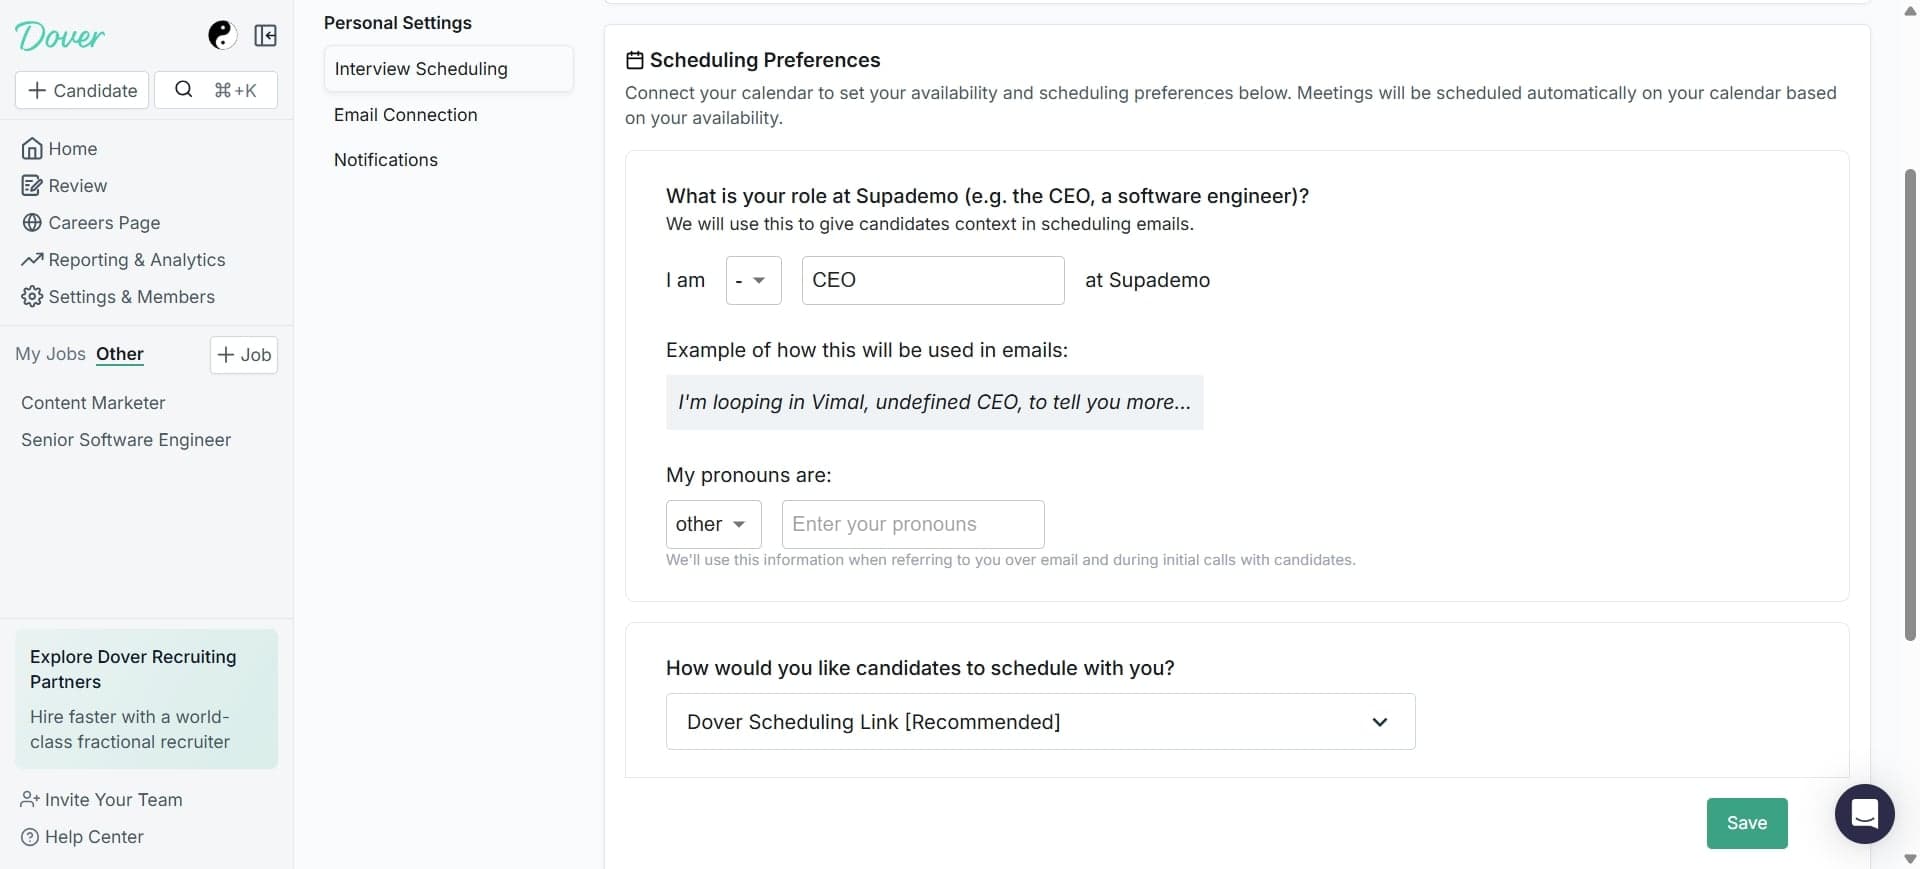
Task: Collapse the sidebar with the panel icon
Action: coord(265,35)
